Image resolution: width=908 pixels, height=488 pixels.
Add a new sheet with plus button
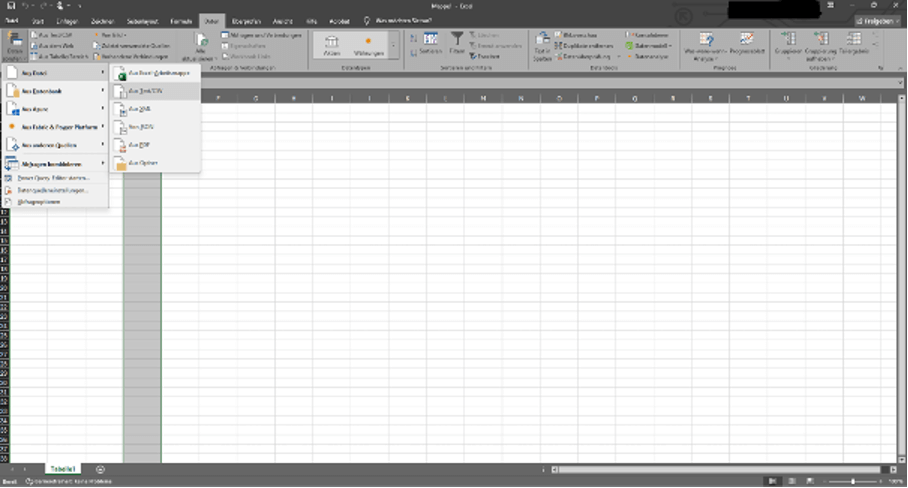(100, 469)
